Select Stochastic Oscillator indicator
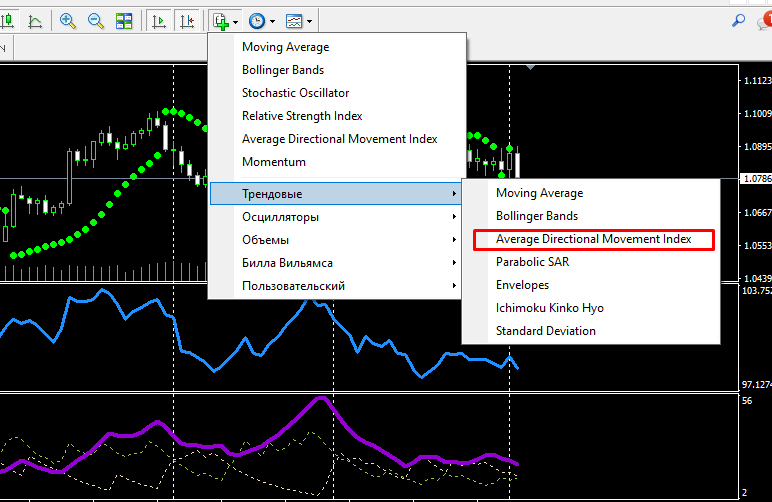The height and width of the screenshot is (502, 772). pyautogui.click(x=337, y=93)
